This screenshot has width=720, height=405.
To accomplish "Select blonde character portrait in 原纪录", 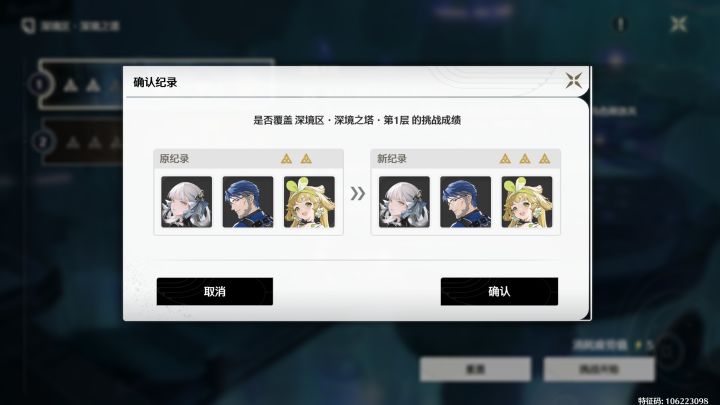I will pos(309,202).
